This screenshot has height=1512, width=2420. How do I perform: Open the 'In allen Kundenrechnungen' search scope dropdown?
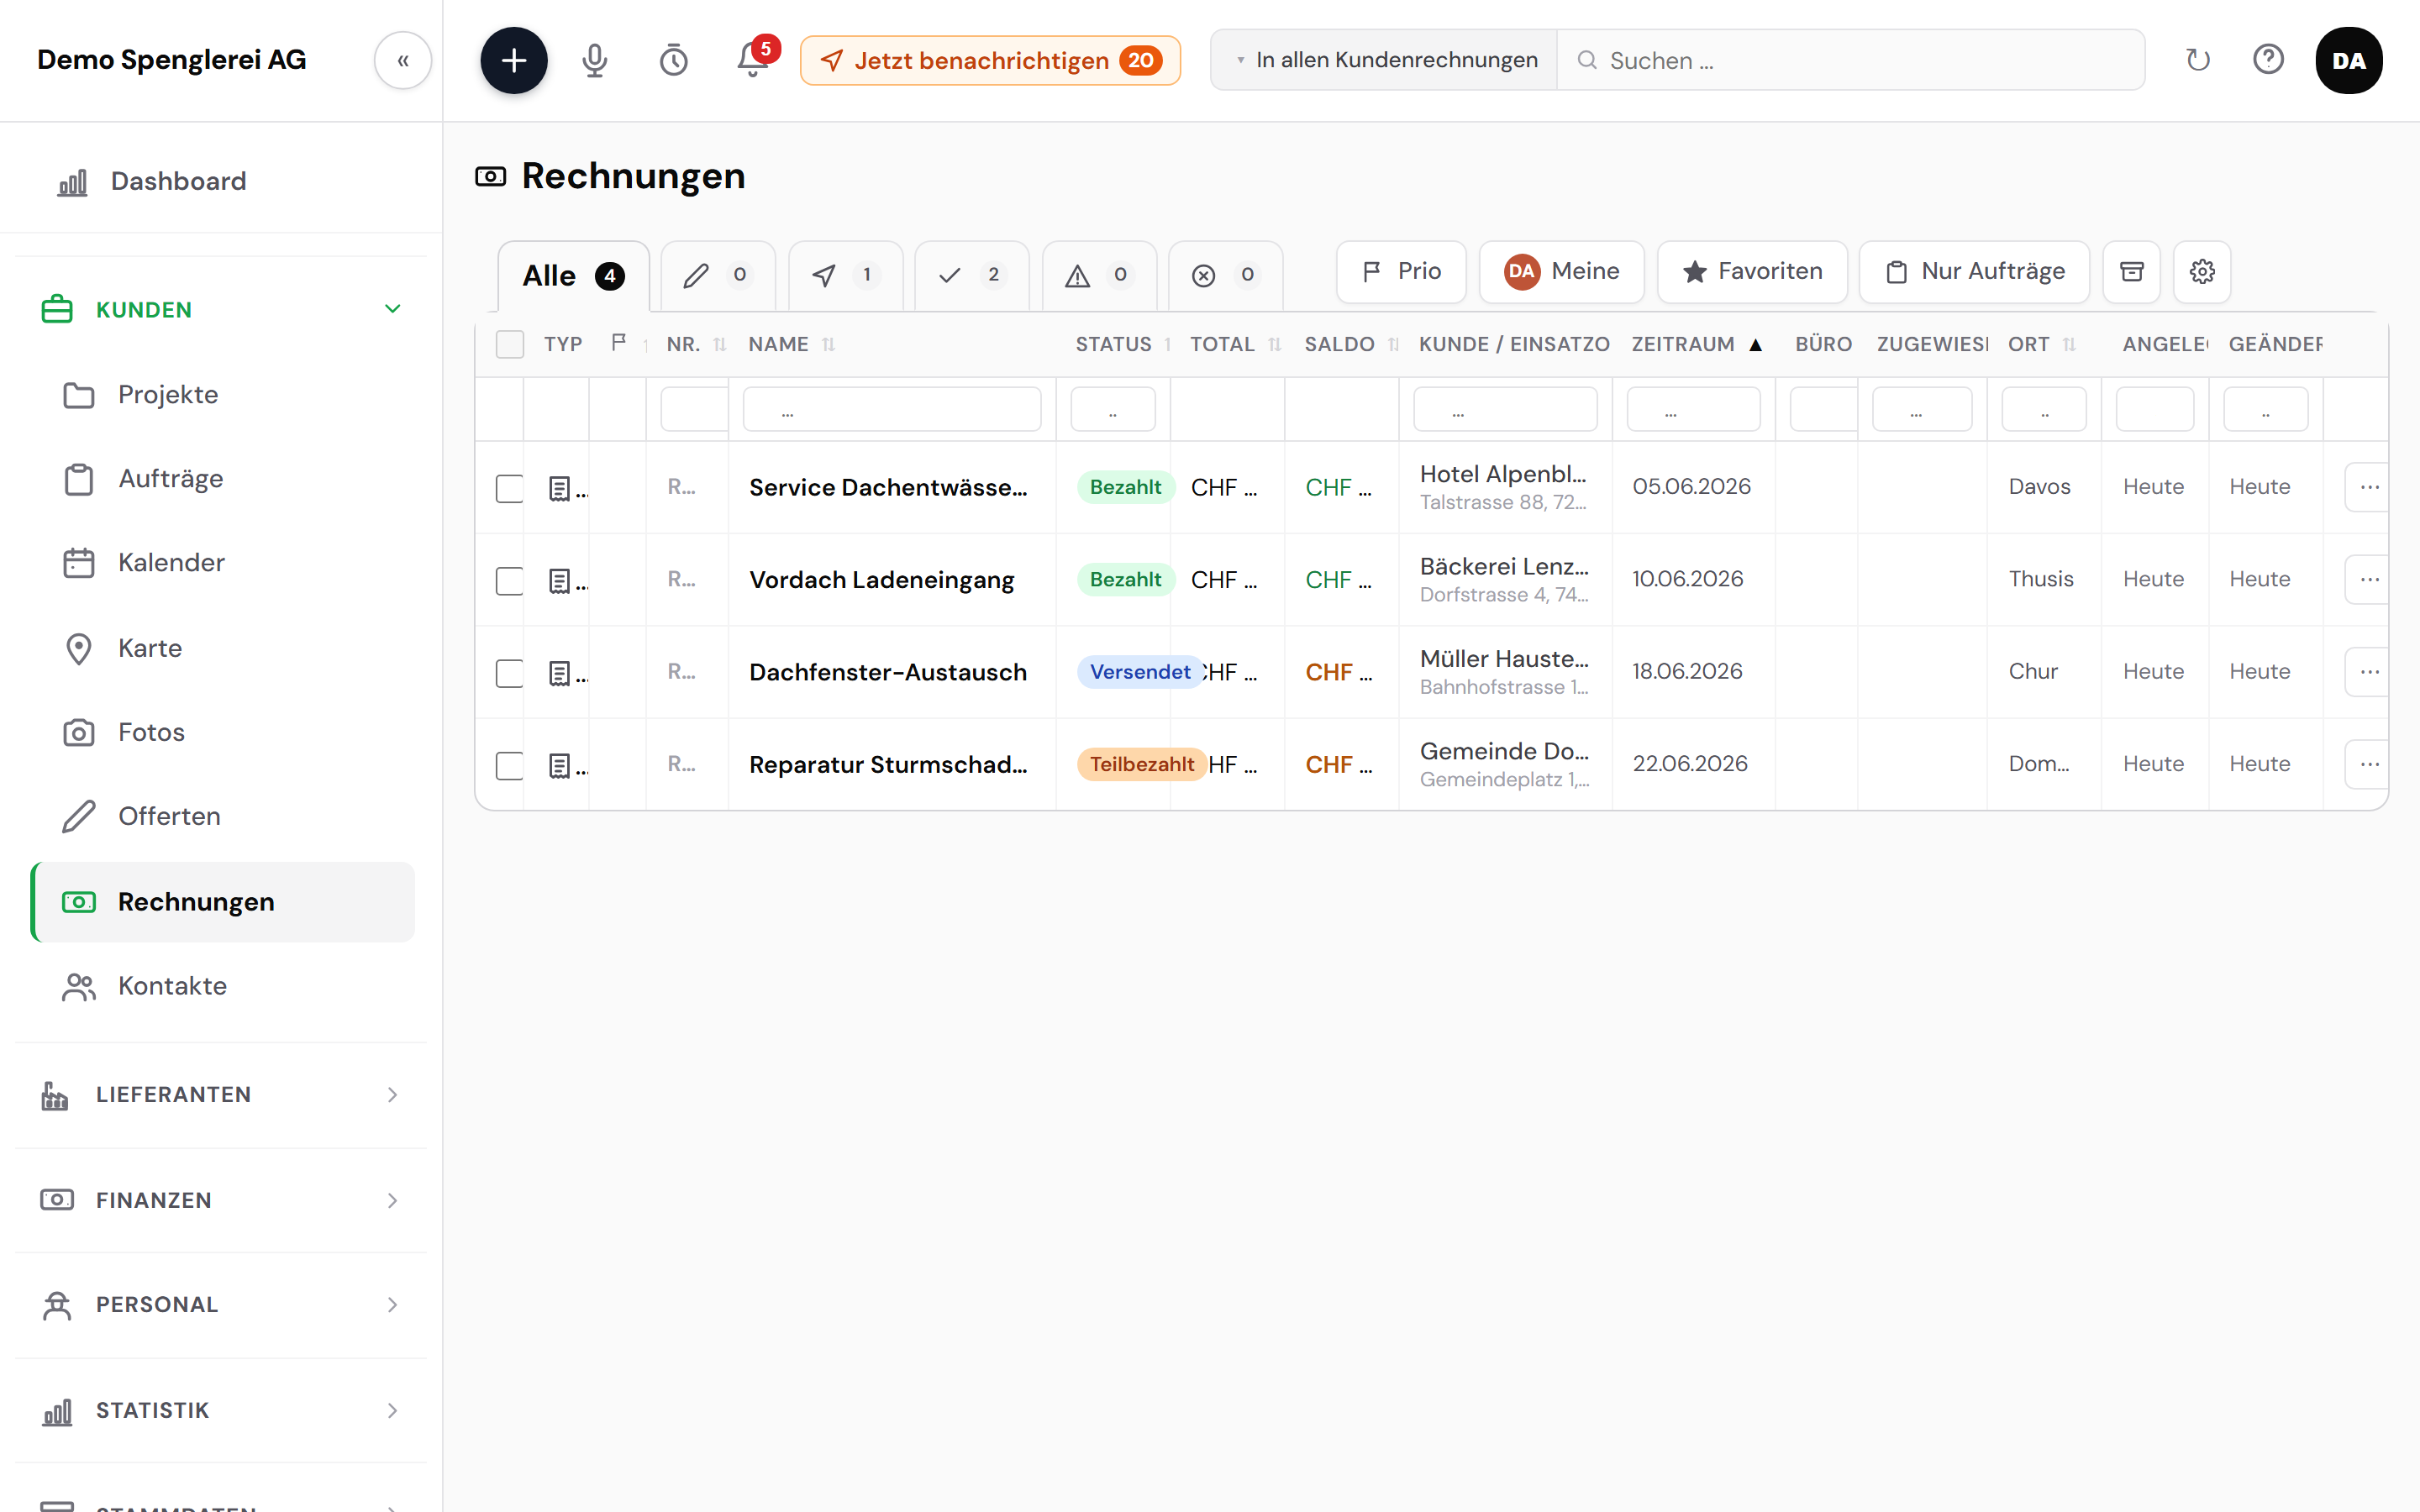[1385, 60]
